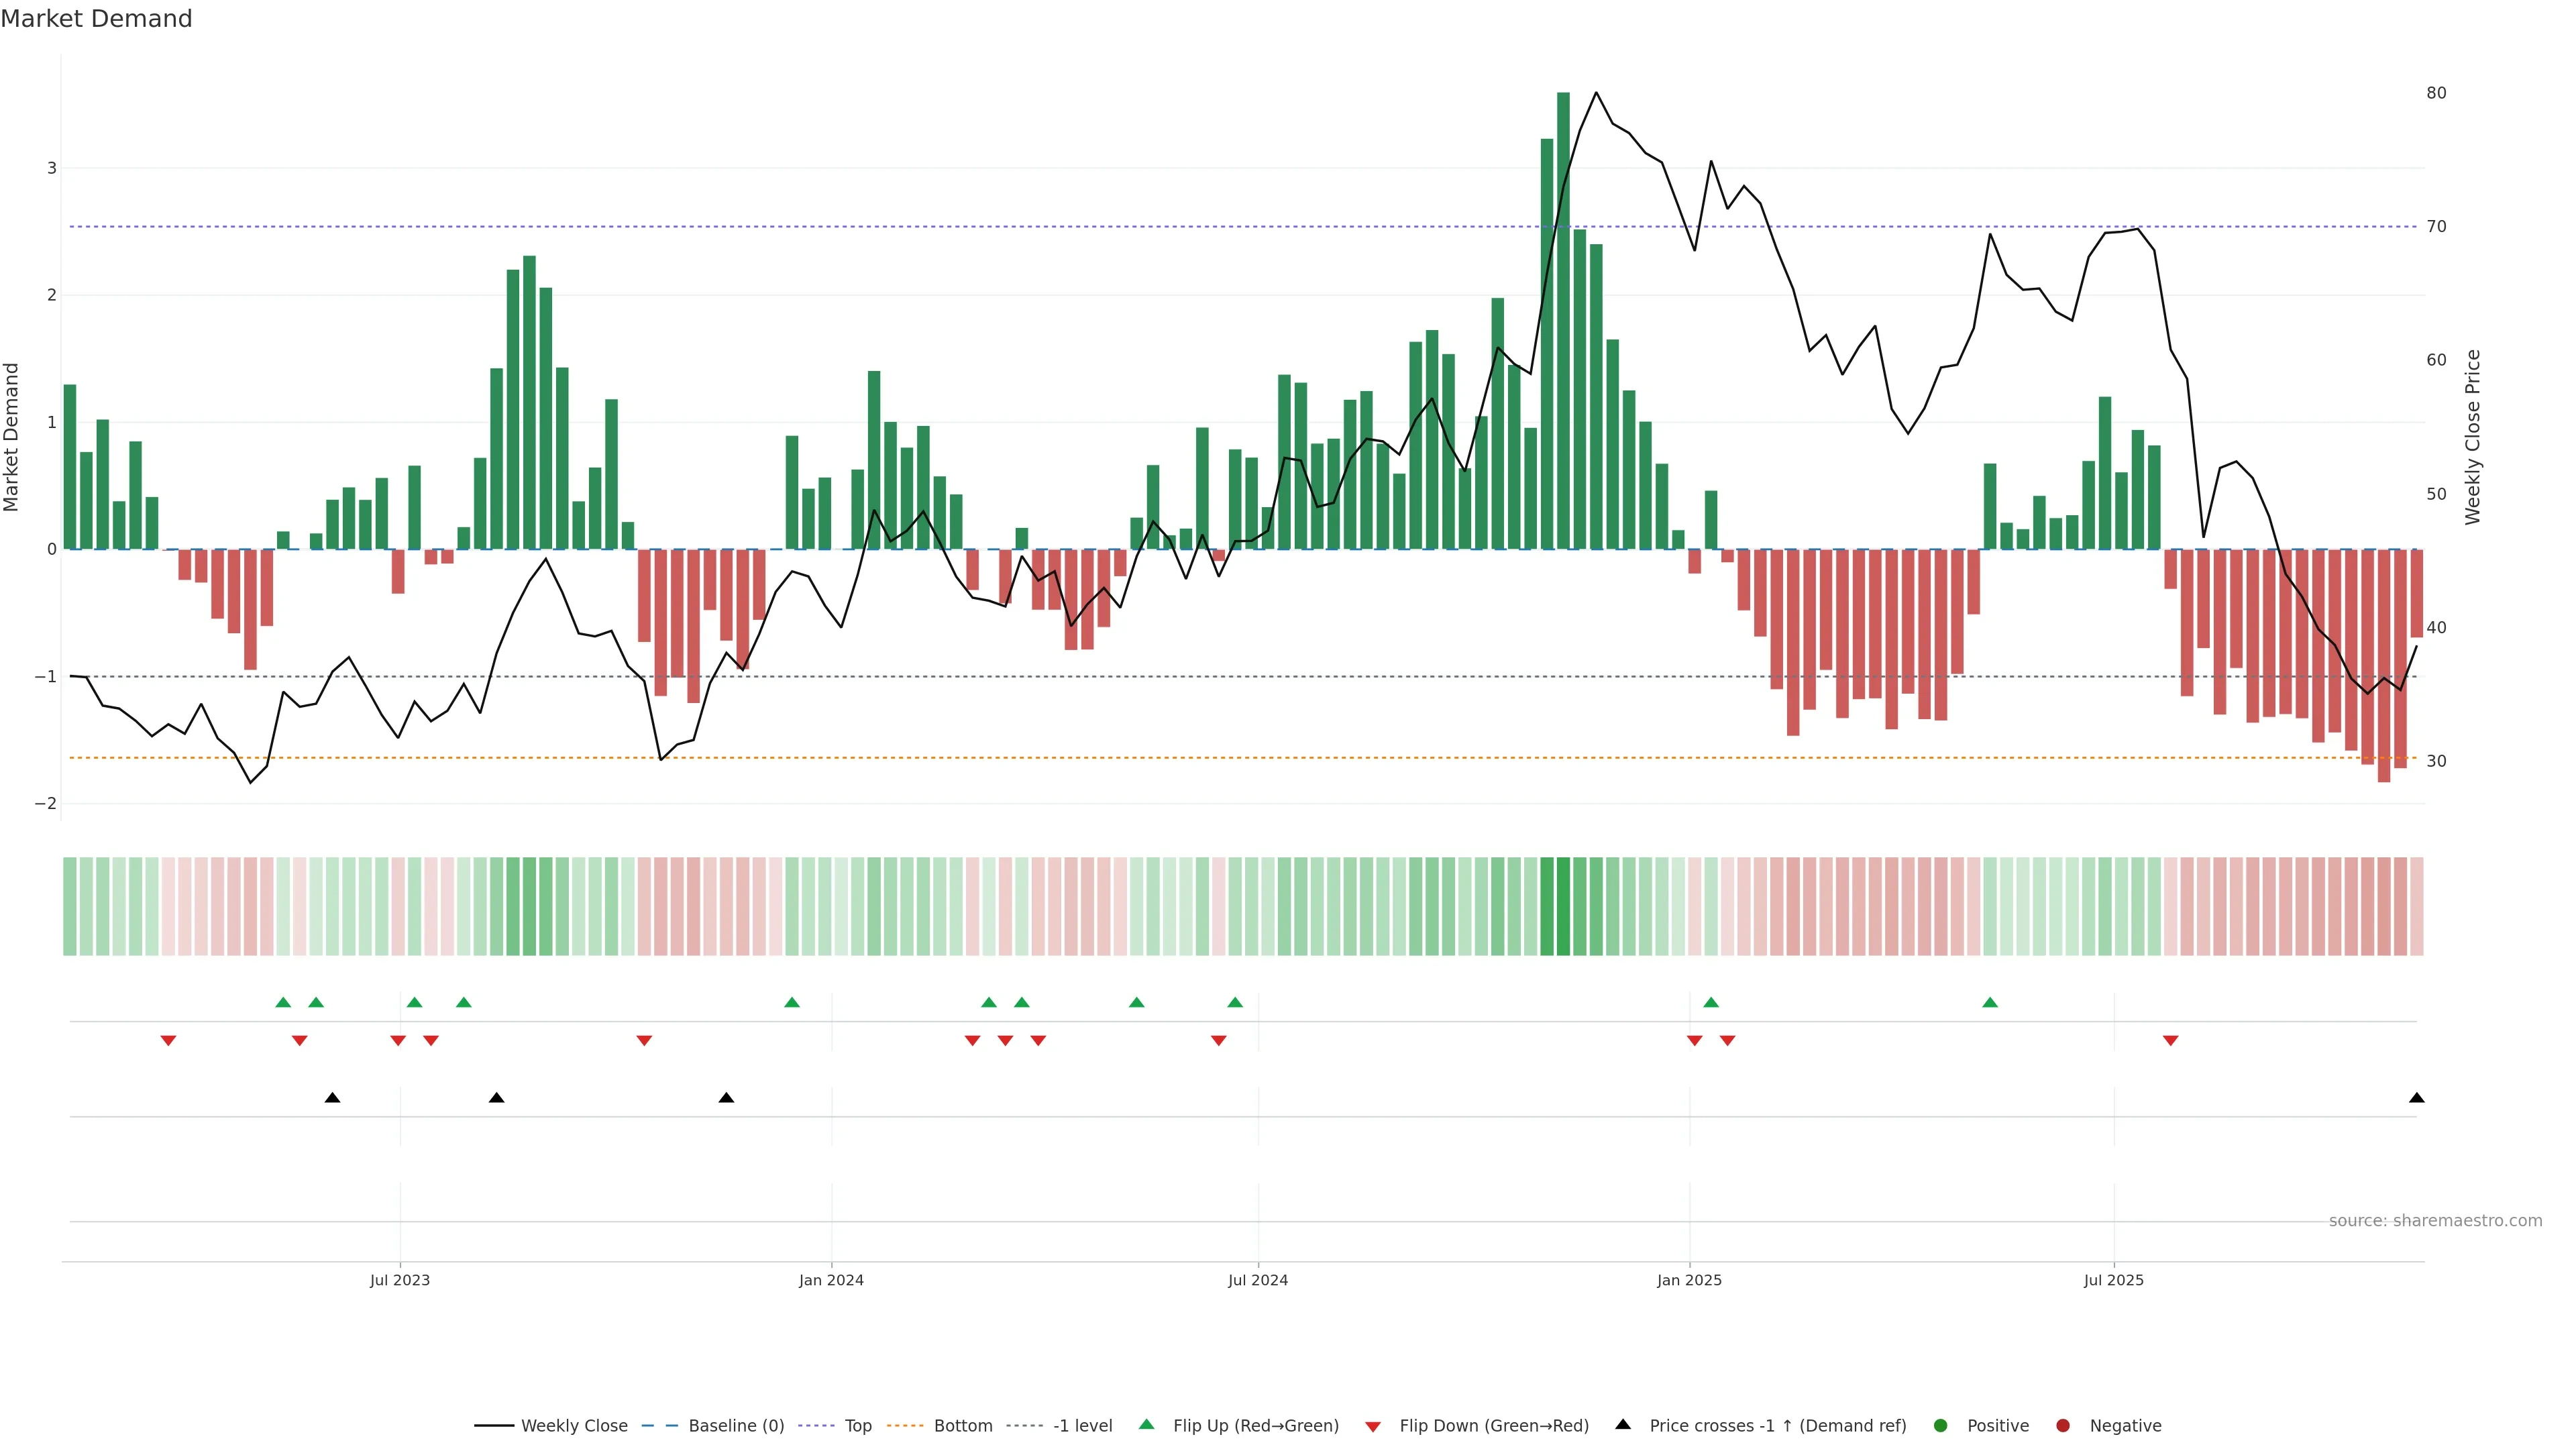Click the Jan 2024 x-axis label
This screenshot has height=1449, width=2576.
tap(831, 1280)
